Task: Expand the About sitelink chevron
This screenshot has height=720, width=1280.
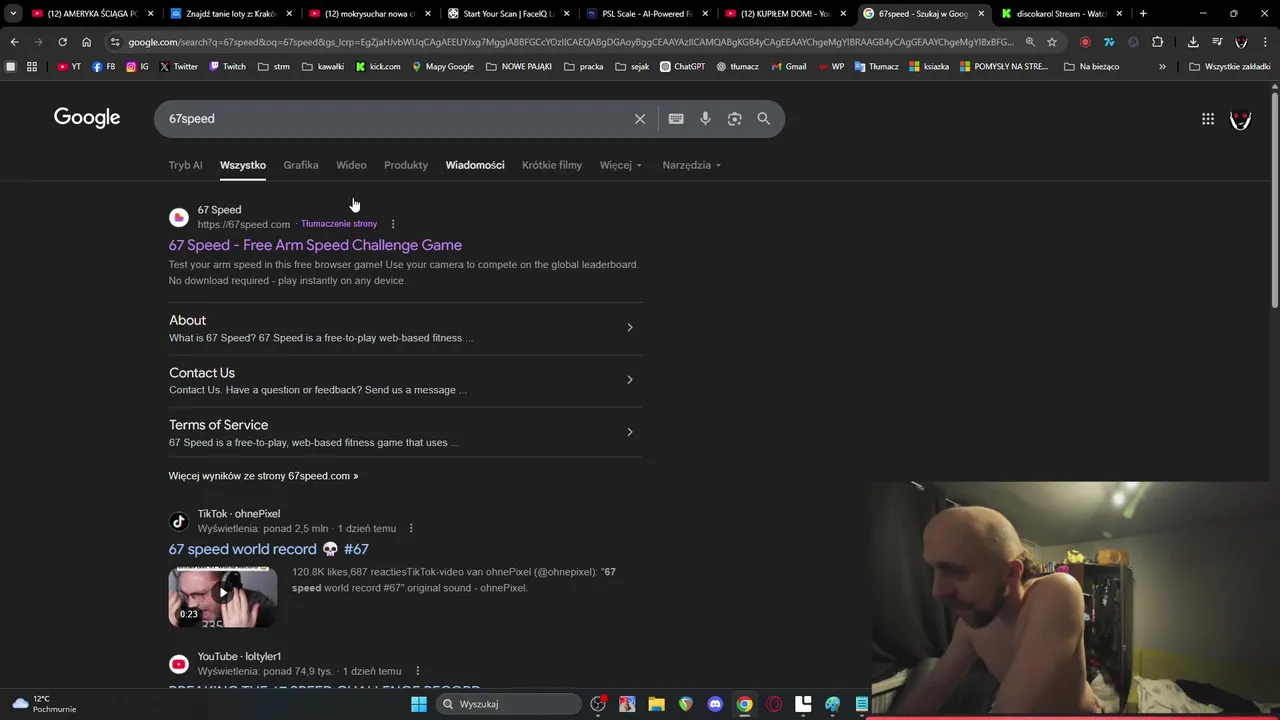Action: tap(629, 327)
